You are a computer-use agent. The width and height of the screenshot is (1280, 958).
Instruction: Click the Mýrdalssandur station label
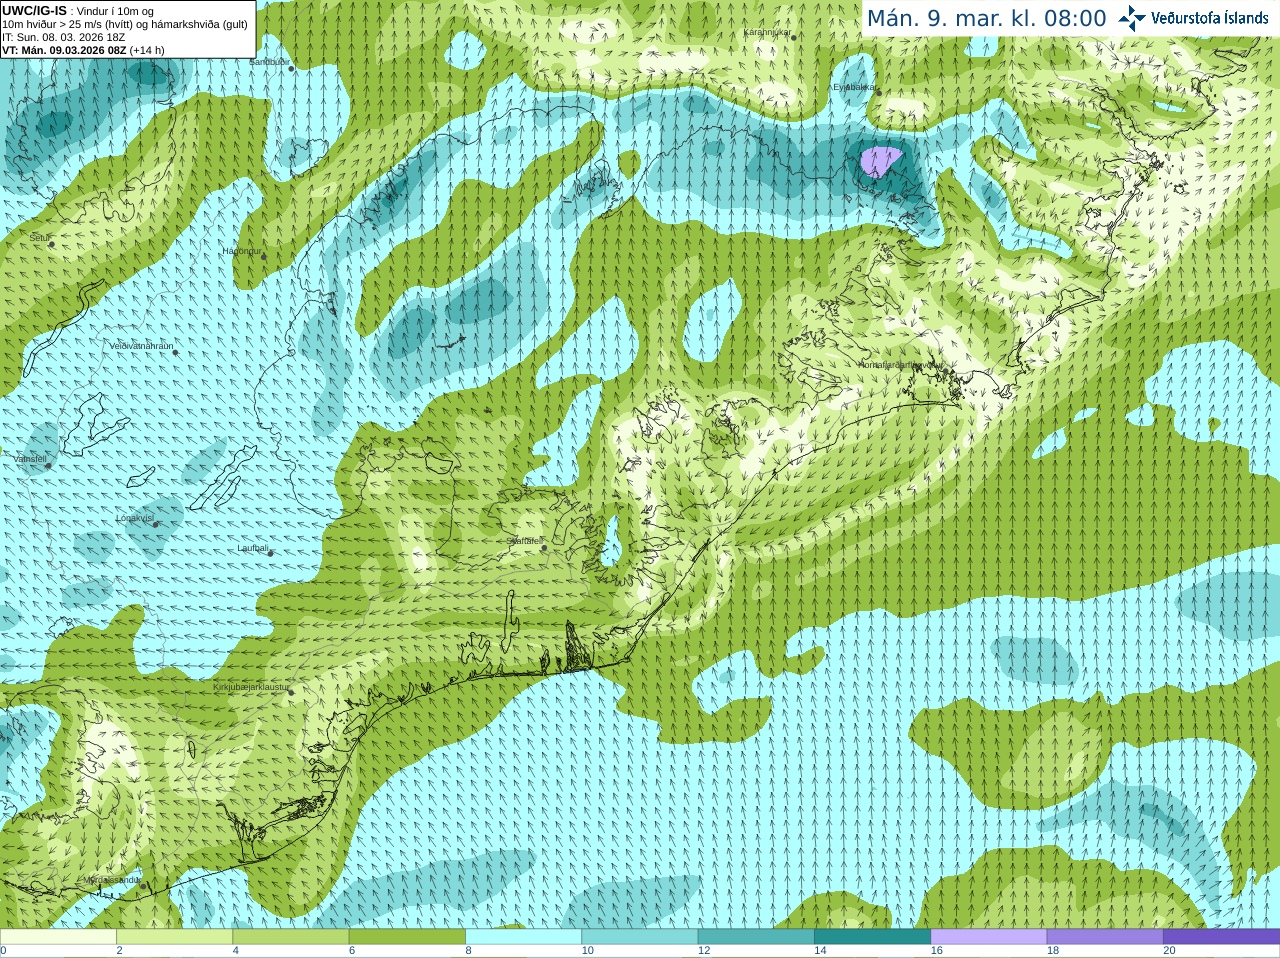[x=112, y=880]
